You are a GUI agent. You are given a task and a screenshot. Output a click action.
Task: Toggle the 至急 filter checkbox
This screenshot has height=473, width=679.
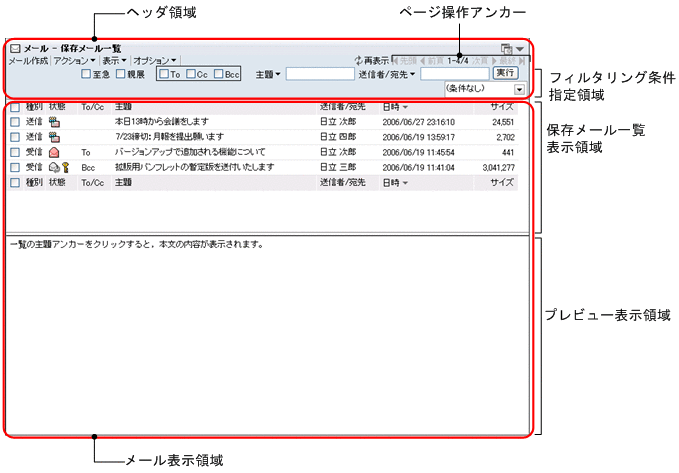pos(86,74)
